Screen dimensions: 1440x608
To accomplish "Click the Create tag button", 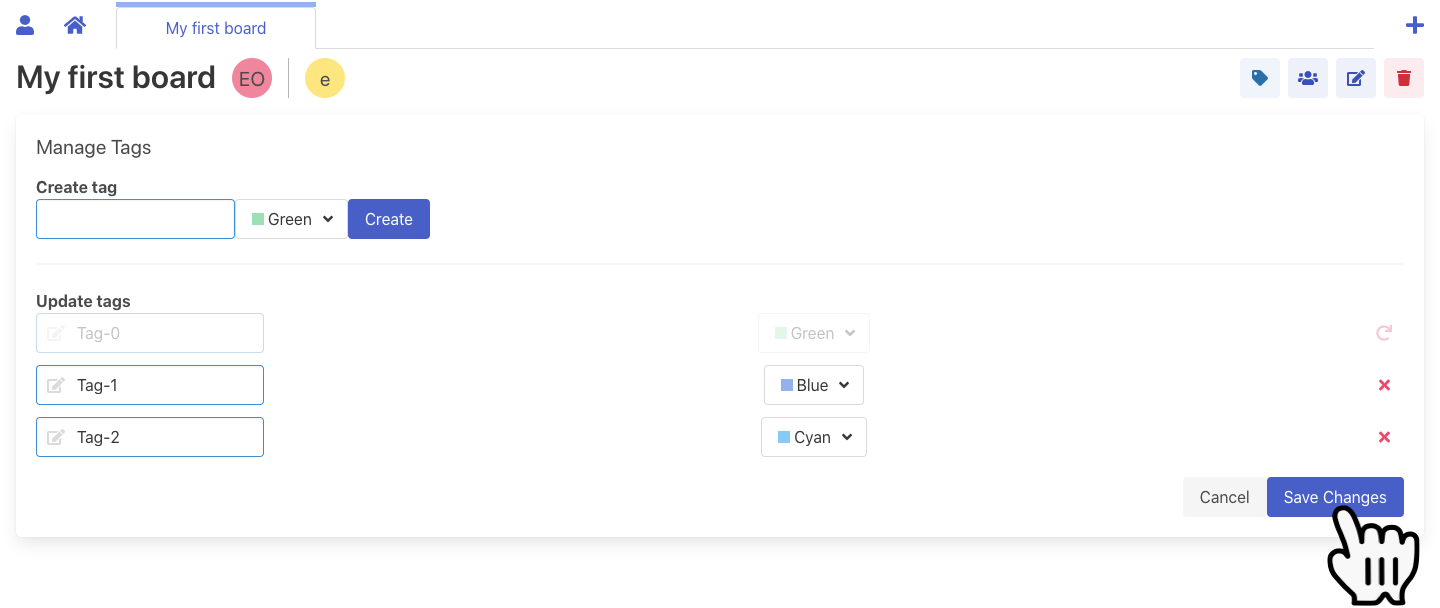I will coord(389,219).
